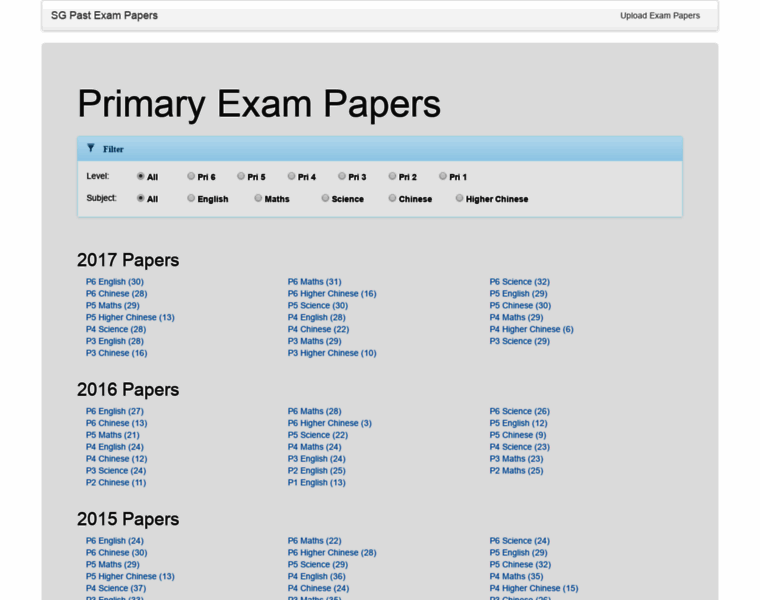Screen dimensions: 760x600
Task: Expand the Filter panel header
Action: point(113,149)
